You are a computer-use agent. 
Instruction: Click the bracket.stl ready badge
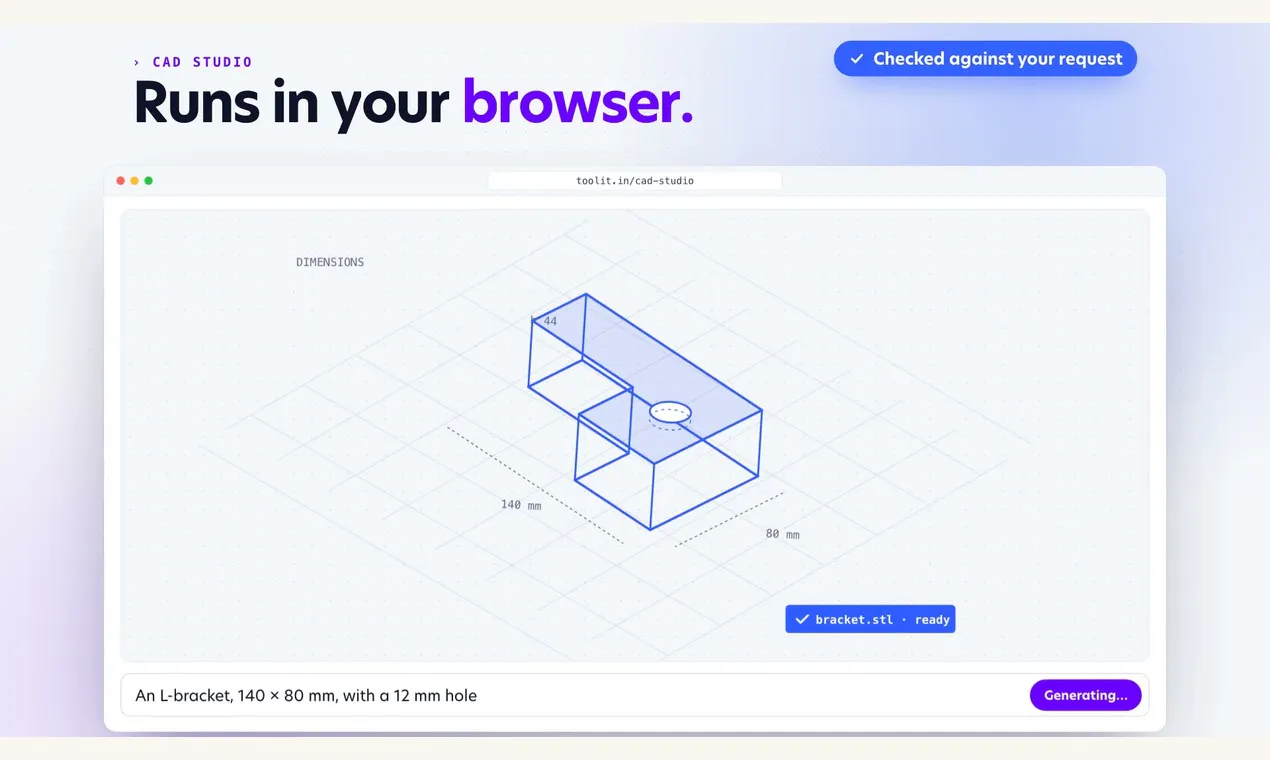point(870,620)
